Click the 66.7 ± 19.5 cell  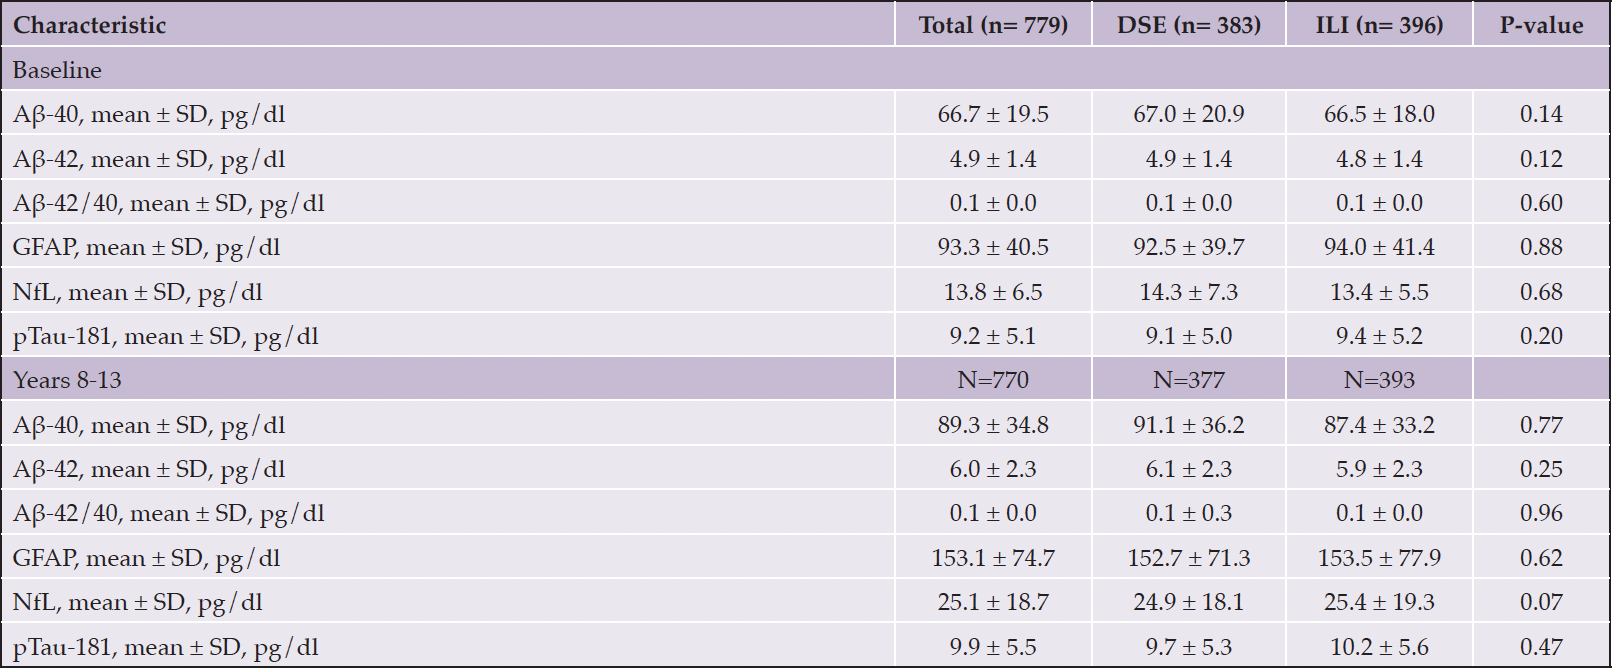pyautogui.click(x=993, y=114)
